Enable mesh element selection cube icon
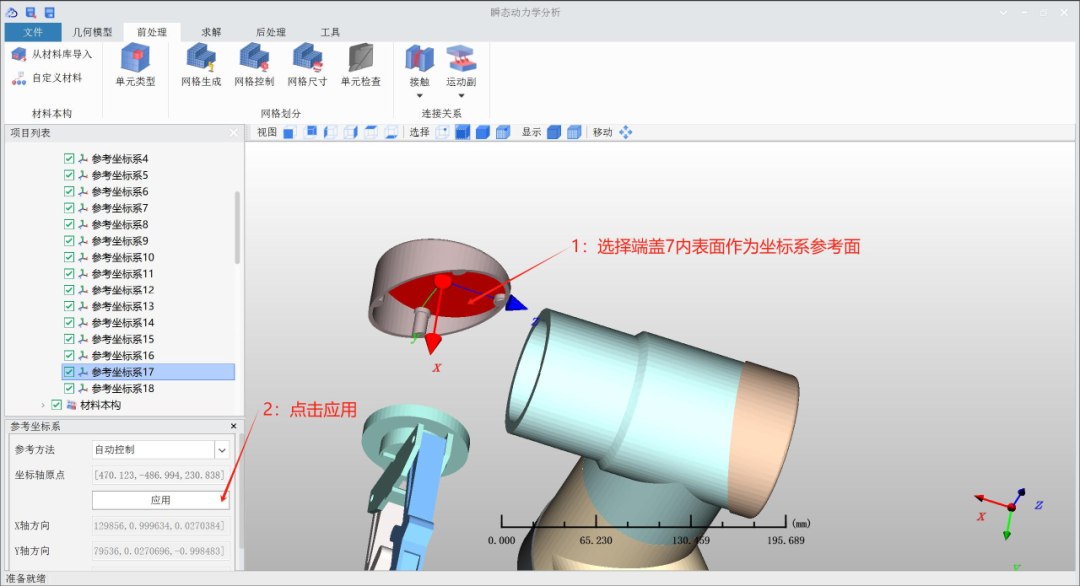The height and width of the screenshot is (586, 1080). (503, 132)
